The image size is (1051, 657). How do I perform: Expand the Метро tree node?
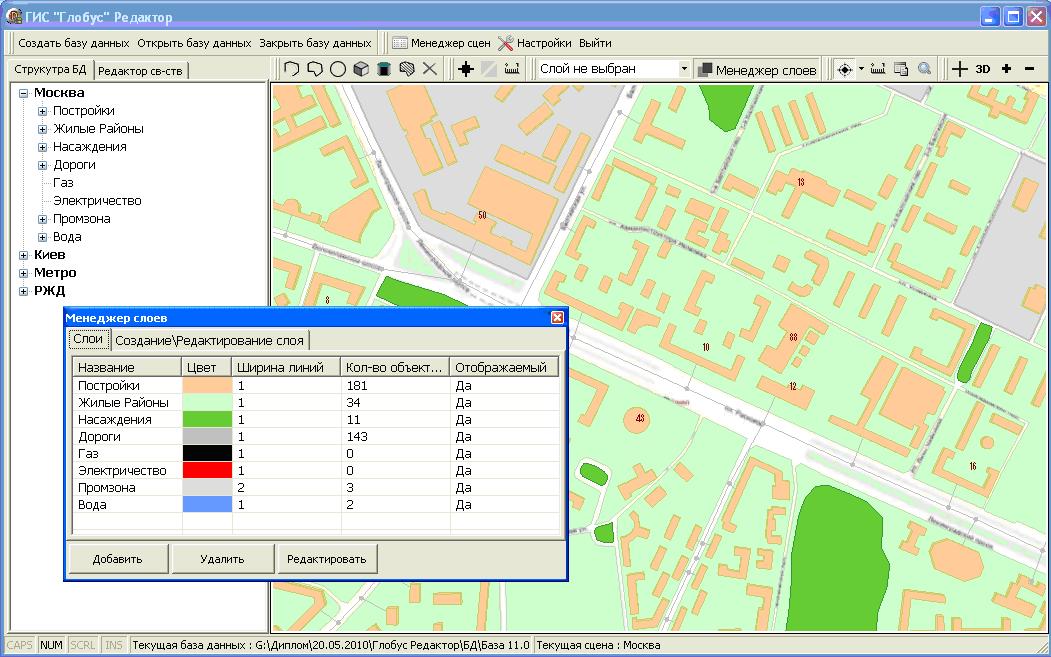[x=24, y=274]
